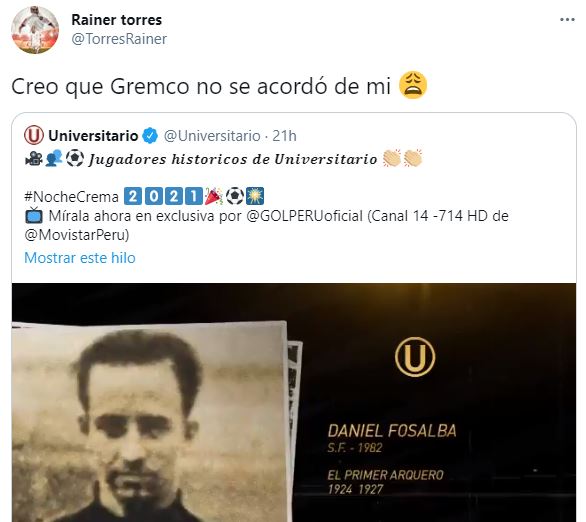Viewport: 586px width, 522px height.
Task: Click the Universitario club logo avatar
Action: tap(34, 135)
